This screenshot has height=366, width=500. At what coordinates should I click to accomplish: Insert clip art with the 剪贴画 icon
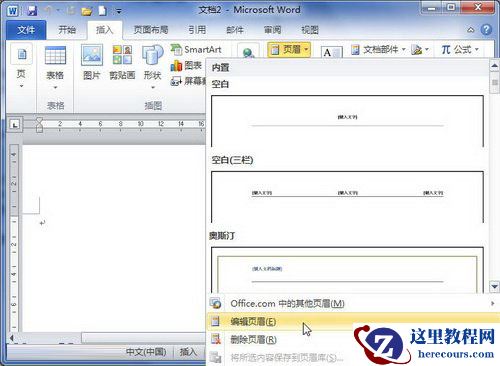122,63
